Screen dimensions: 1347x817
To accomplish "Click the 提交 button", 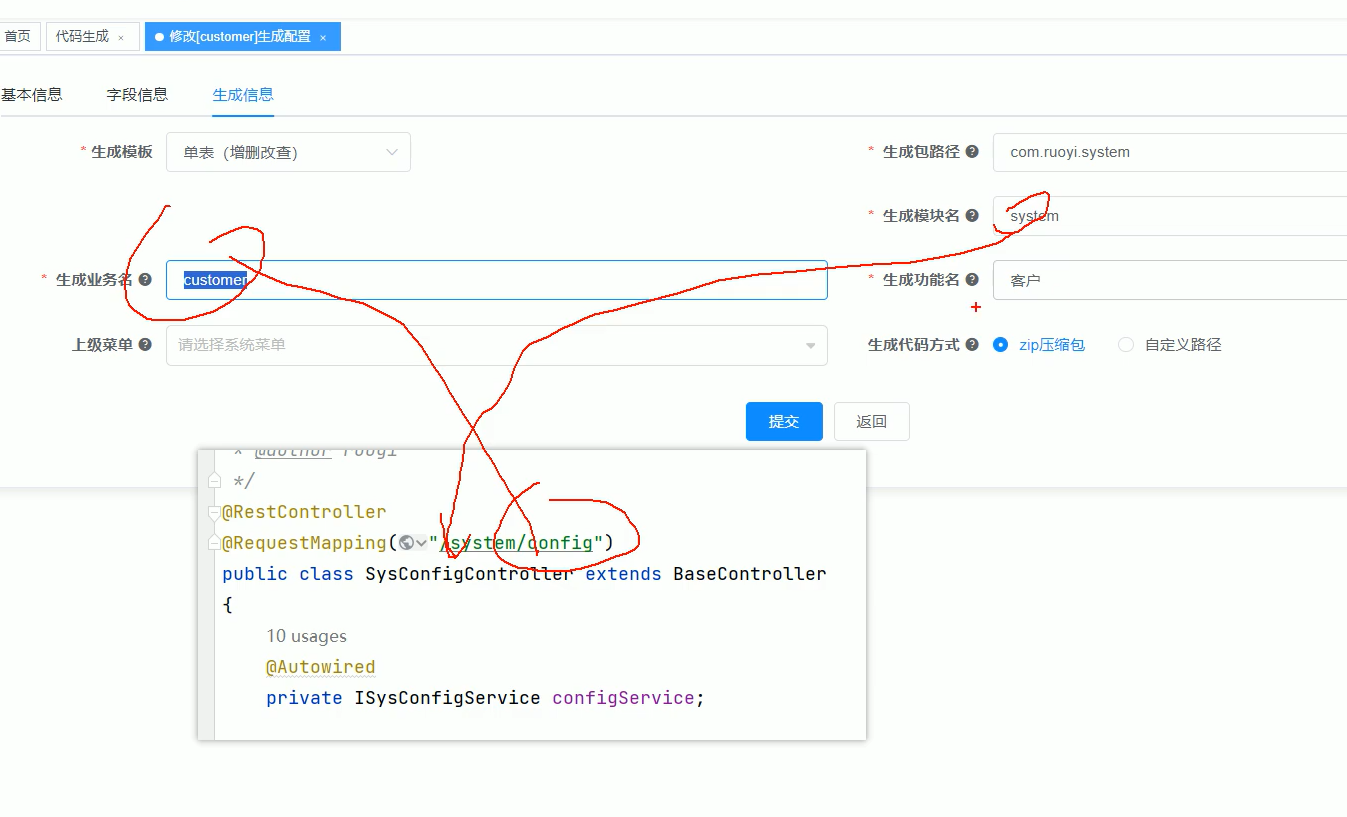I will point(784,422).
